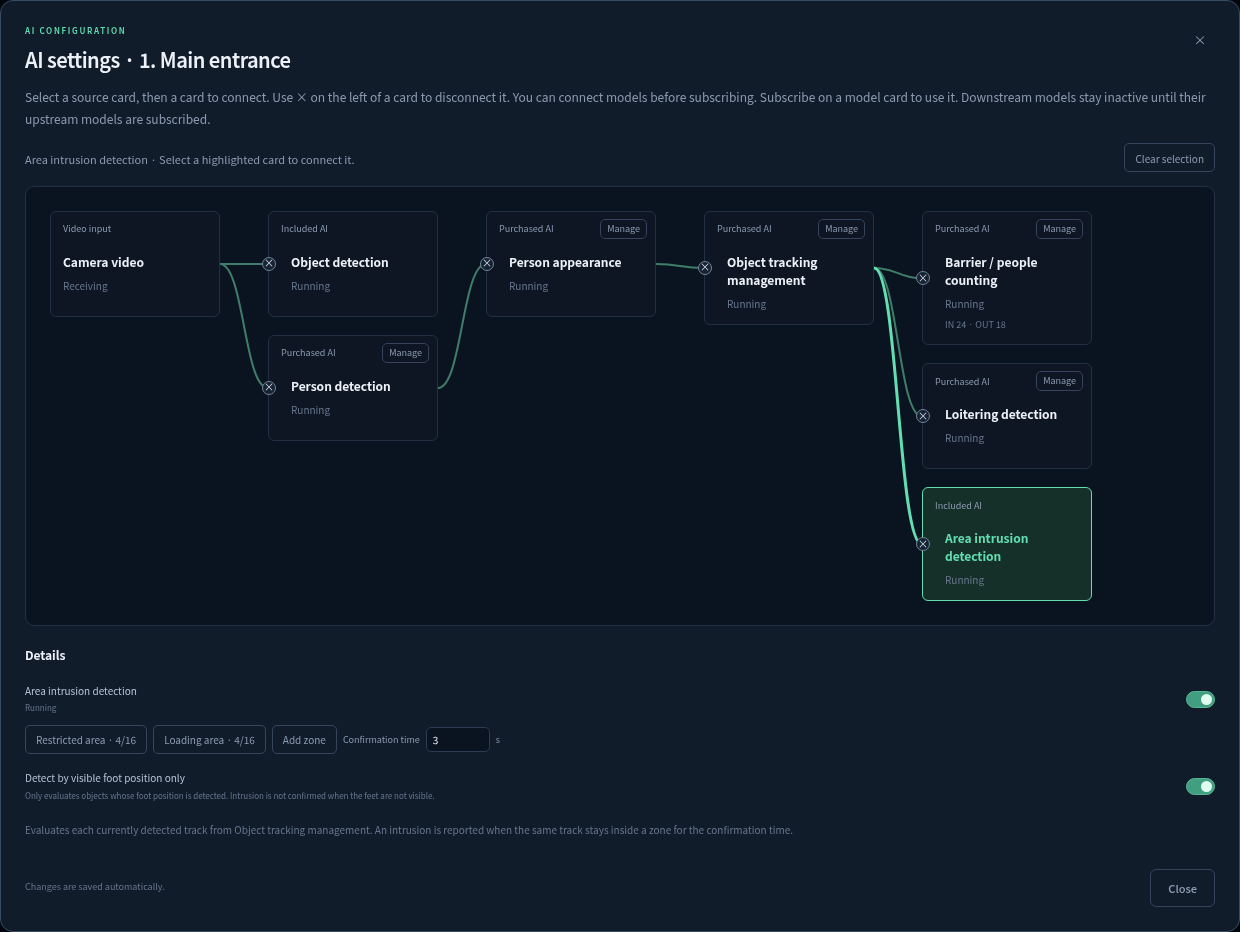Select the Camera video source card
The width and height of the screenshot is (1240, 932).
point(135,264)
